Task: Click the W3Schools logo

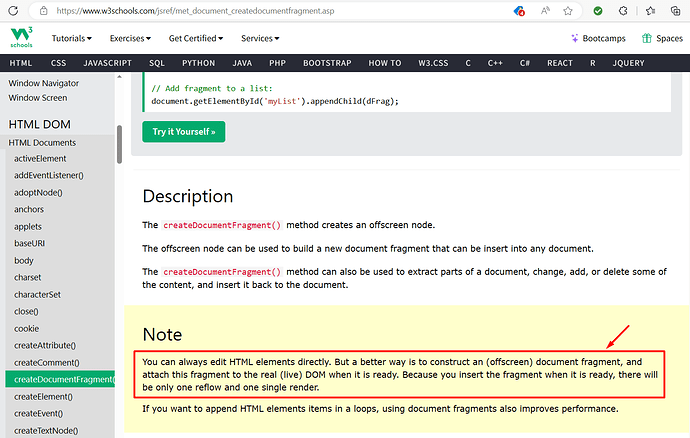Action: point(20,38)
